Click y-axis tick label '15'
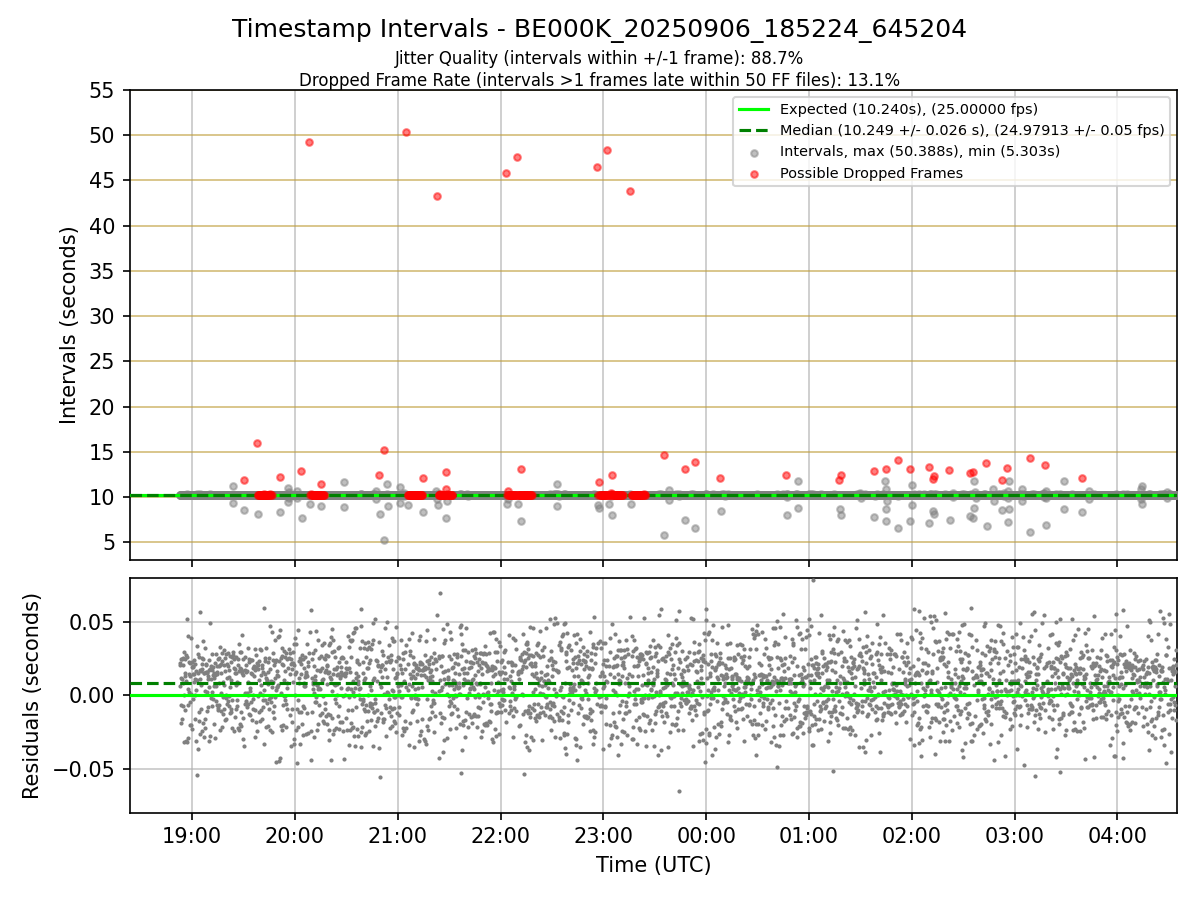This screenshot has height=900, width=1200. click(x=103, y=452)
